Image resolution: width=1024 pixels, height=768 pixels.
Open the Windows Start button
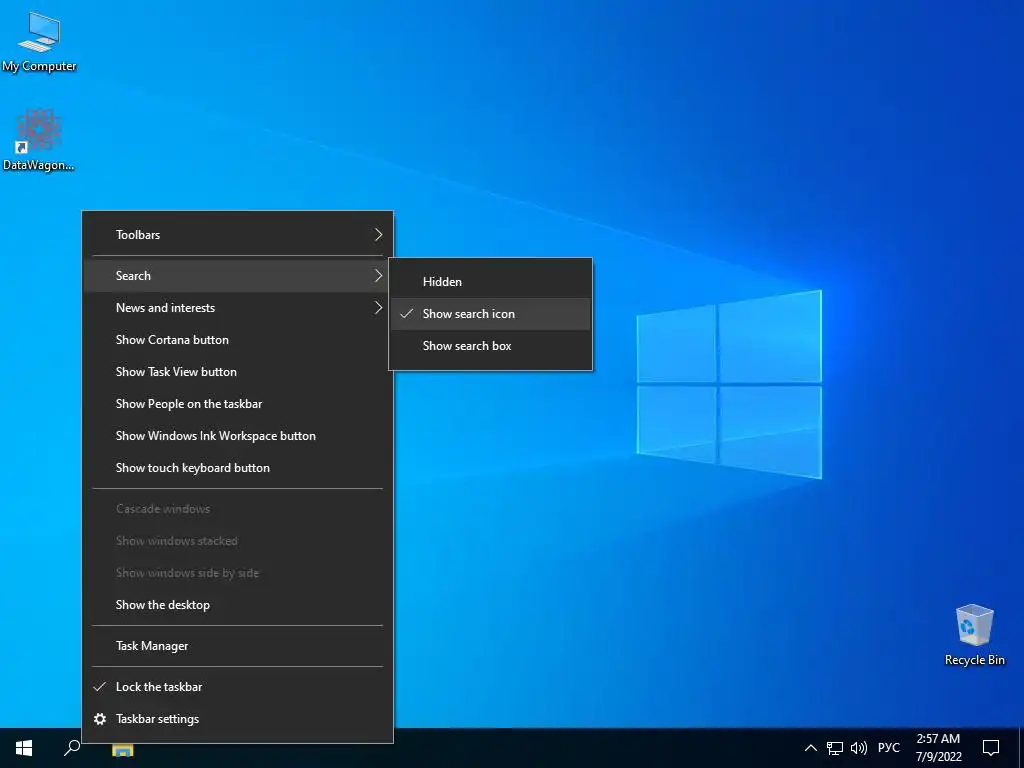point(24,748)
